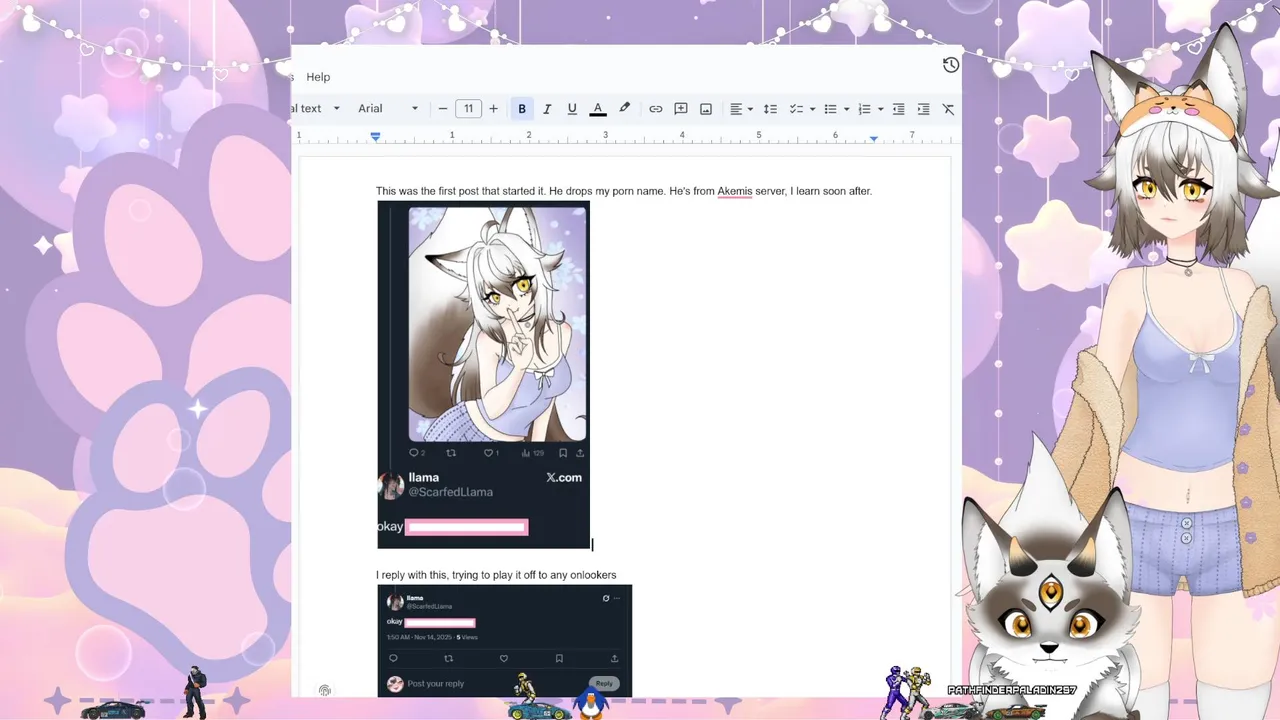This screenshot has width=1280, height=720.
Task: Click the left indent marker on the ruler
Action: coord(375,136)
